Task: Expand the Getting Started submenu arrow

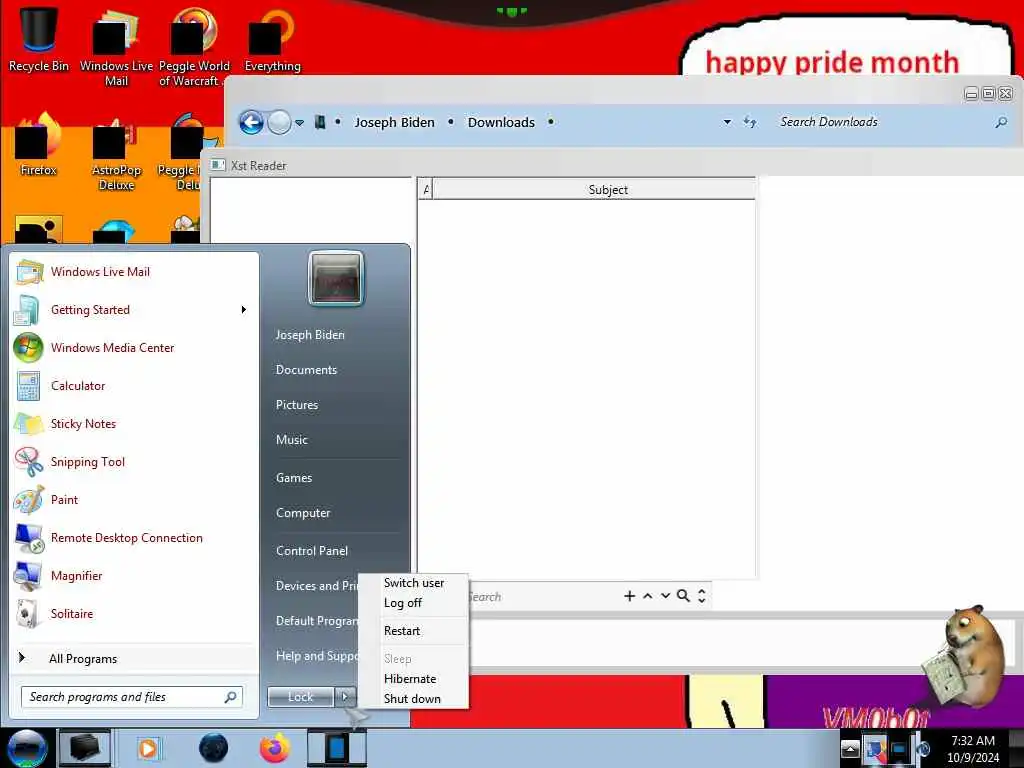Action: pos(244,310)
